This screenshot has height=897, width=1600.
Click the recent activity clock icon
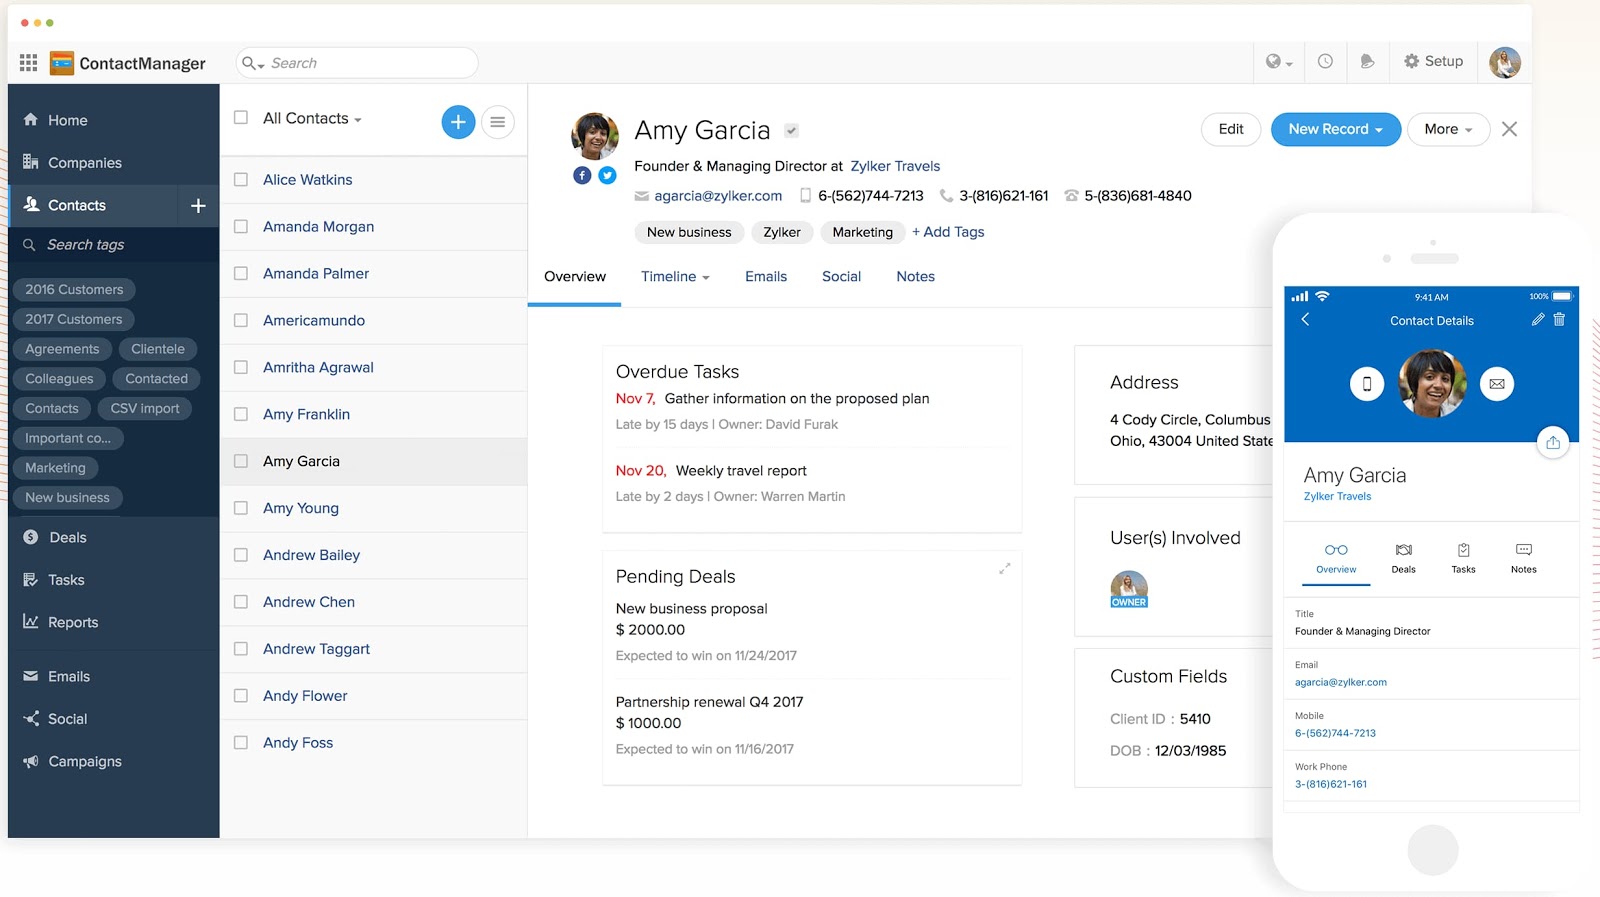coord(1325,61)
